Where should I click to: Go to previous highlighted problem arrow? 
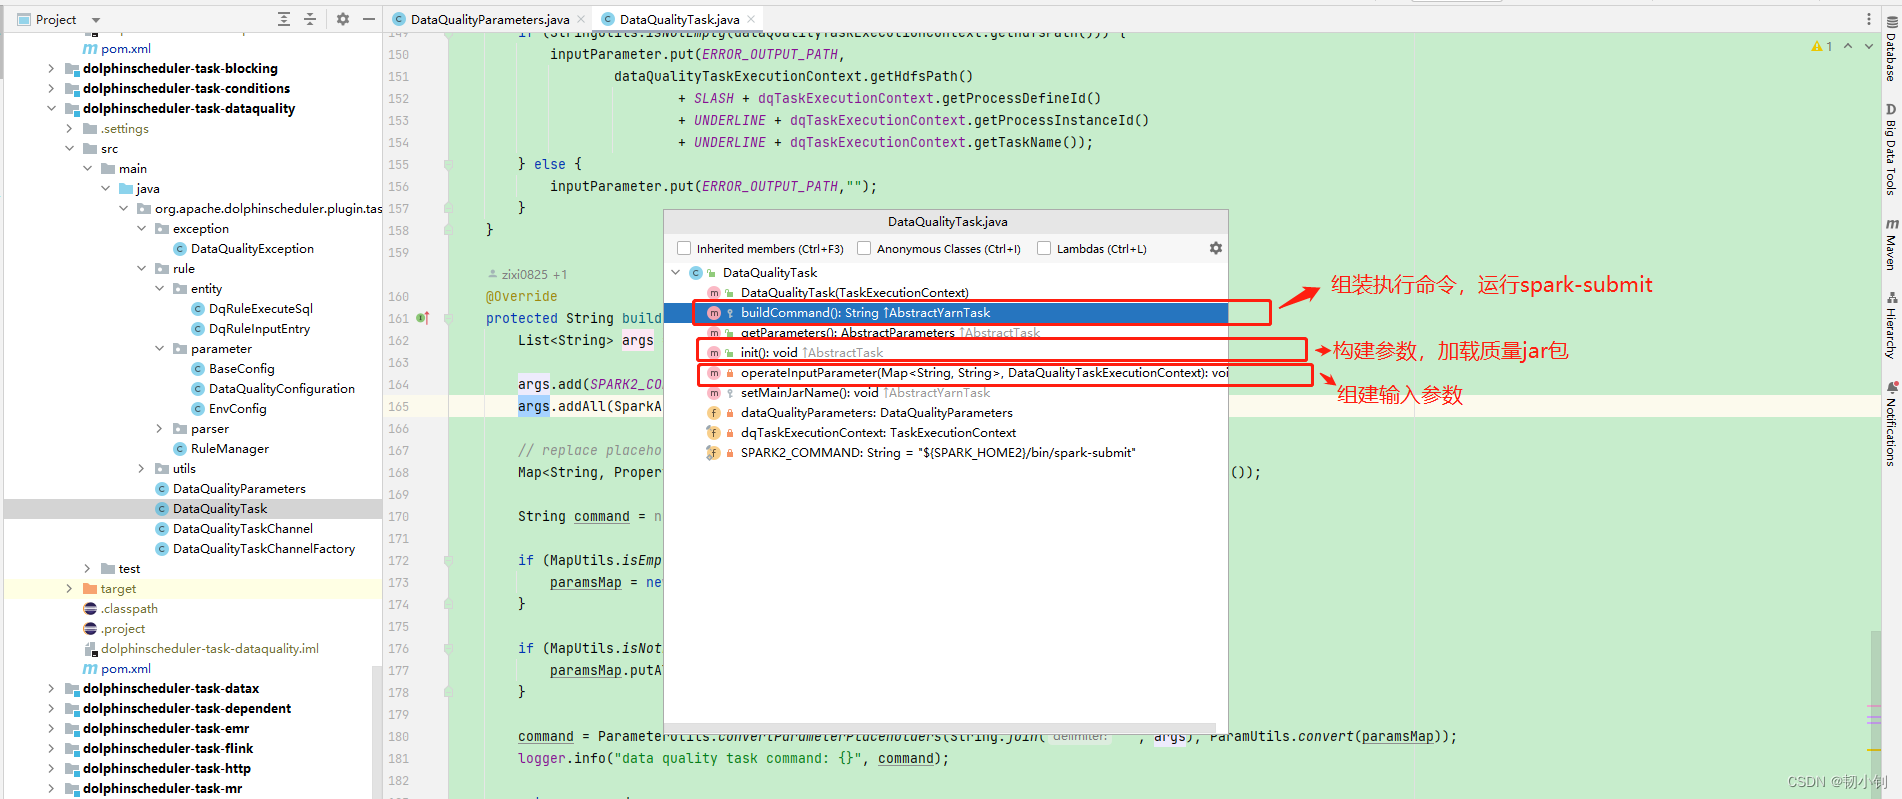point(1848,46)
